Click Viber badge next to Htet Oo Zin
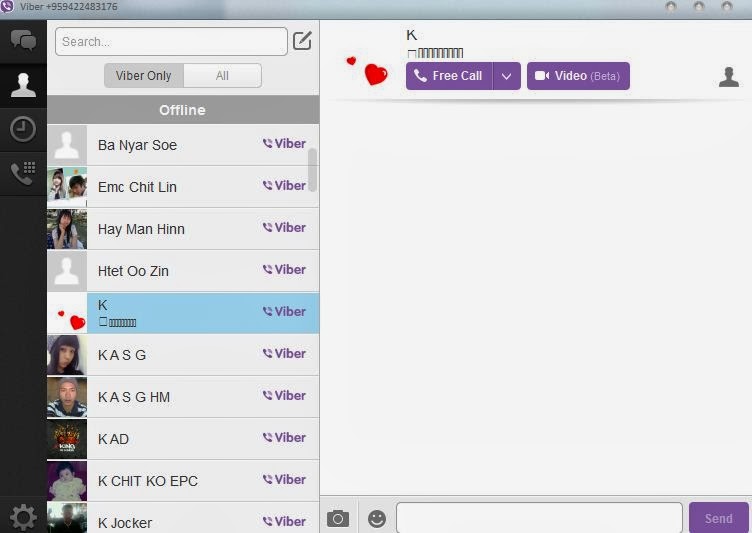This screenshot has width=752, height=533. (284, 269)
